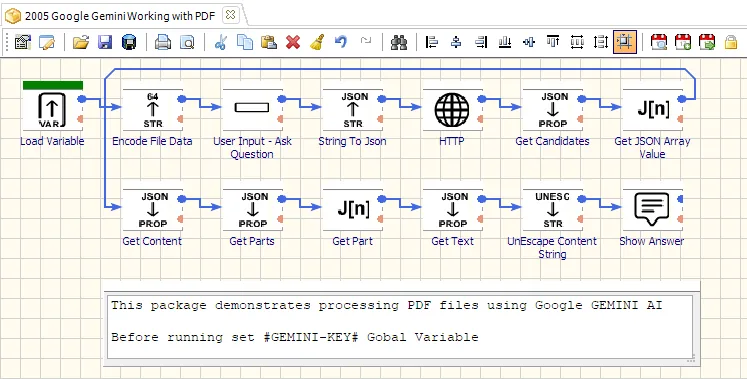Image resolution: width=747 pixels, height=379 pixels.
Task: Click green status bar above Load Variable
Action: pyautogui.click(x=53, y=85)
